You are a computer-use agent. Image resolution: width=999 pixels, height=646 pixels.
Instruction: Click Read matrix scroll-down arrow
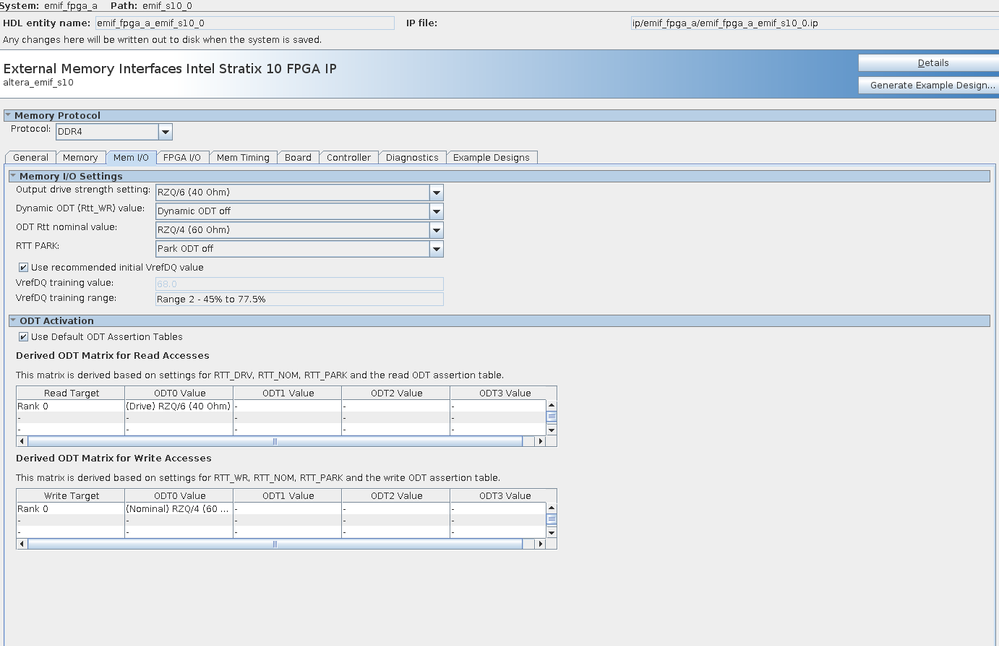pyautogui.click(x=552, y=430)
